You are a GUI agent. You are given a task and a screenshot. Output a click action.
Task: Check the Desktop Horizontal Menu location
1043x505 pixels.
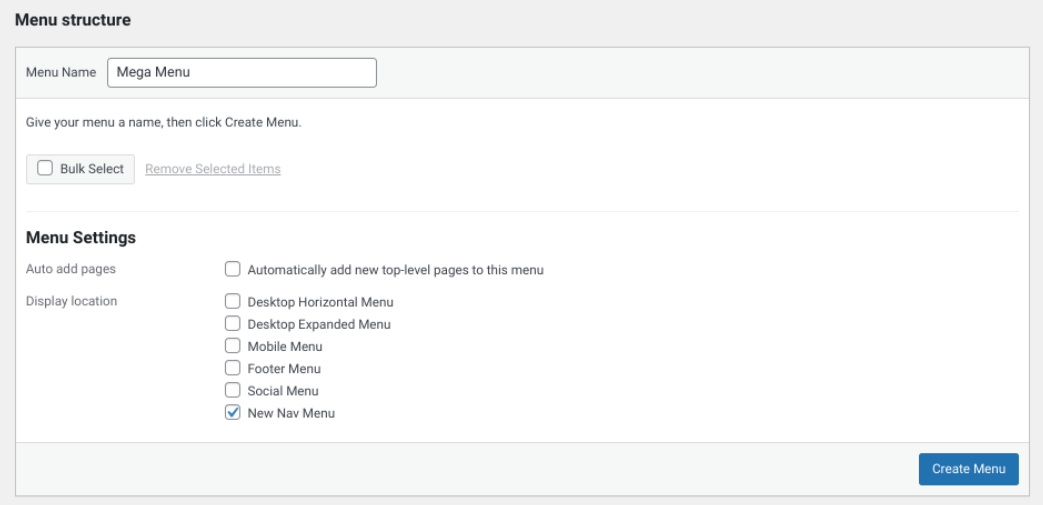pos(232,301)
